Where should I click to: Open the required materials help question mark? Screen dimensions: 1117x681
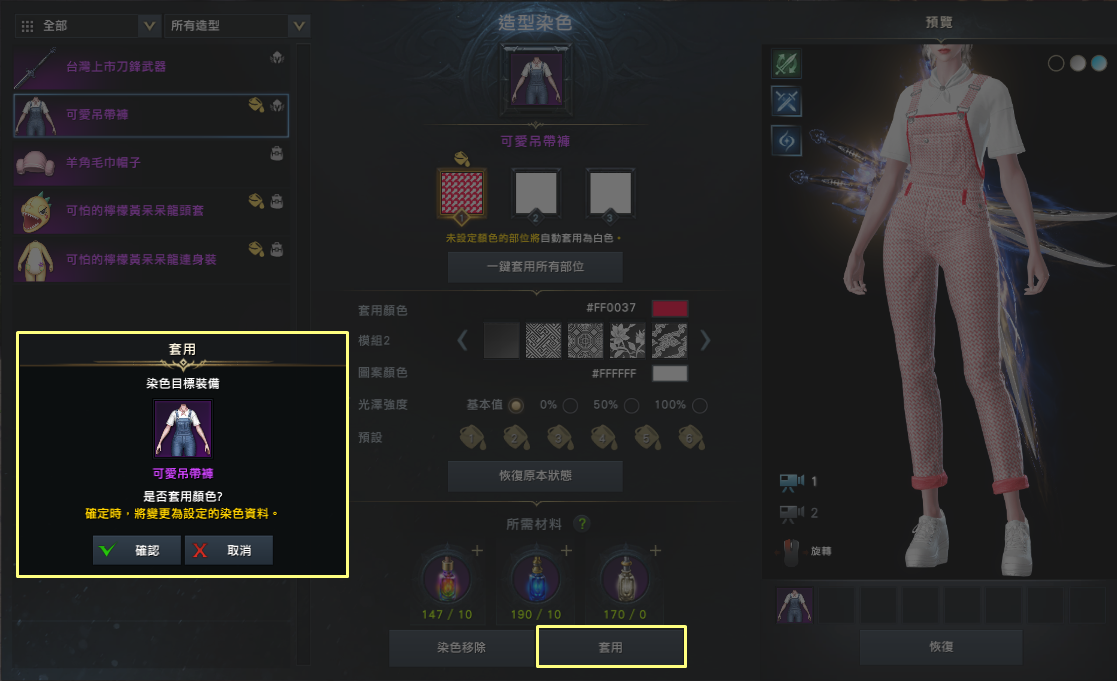(x=582, y=524)
